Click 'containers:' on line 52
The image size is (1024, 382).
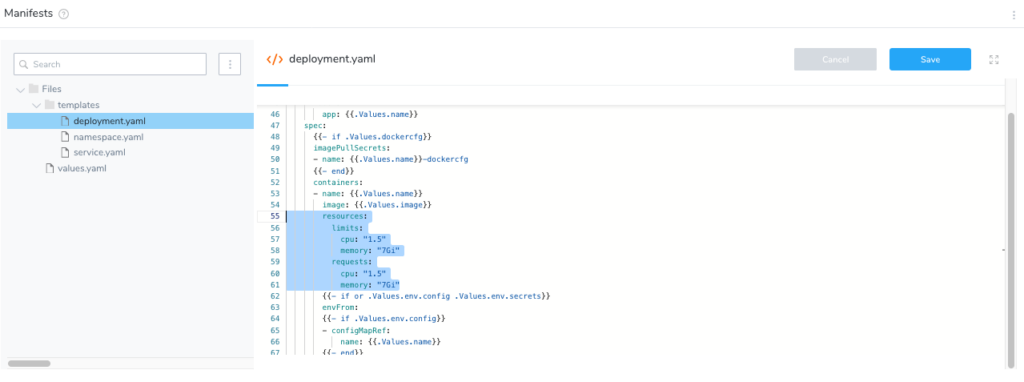click(x=338, y=182)
